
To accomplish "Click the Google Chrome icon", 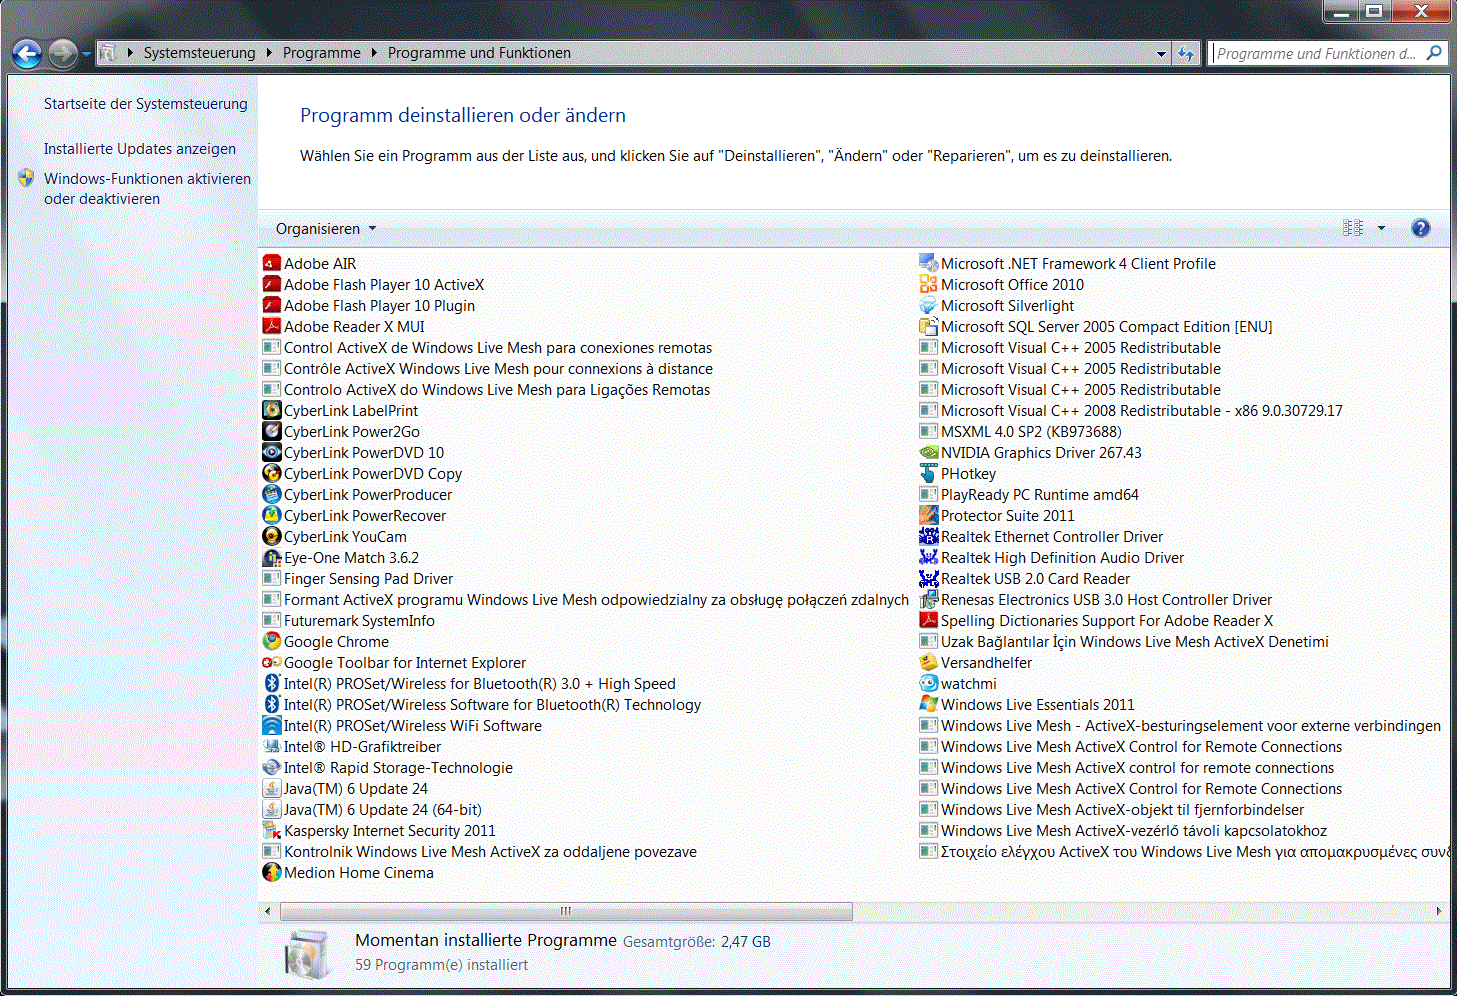I will [271, 641].
